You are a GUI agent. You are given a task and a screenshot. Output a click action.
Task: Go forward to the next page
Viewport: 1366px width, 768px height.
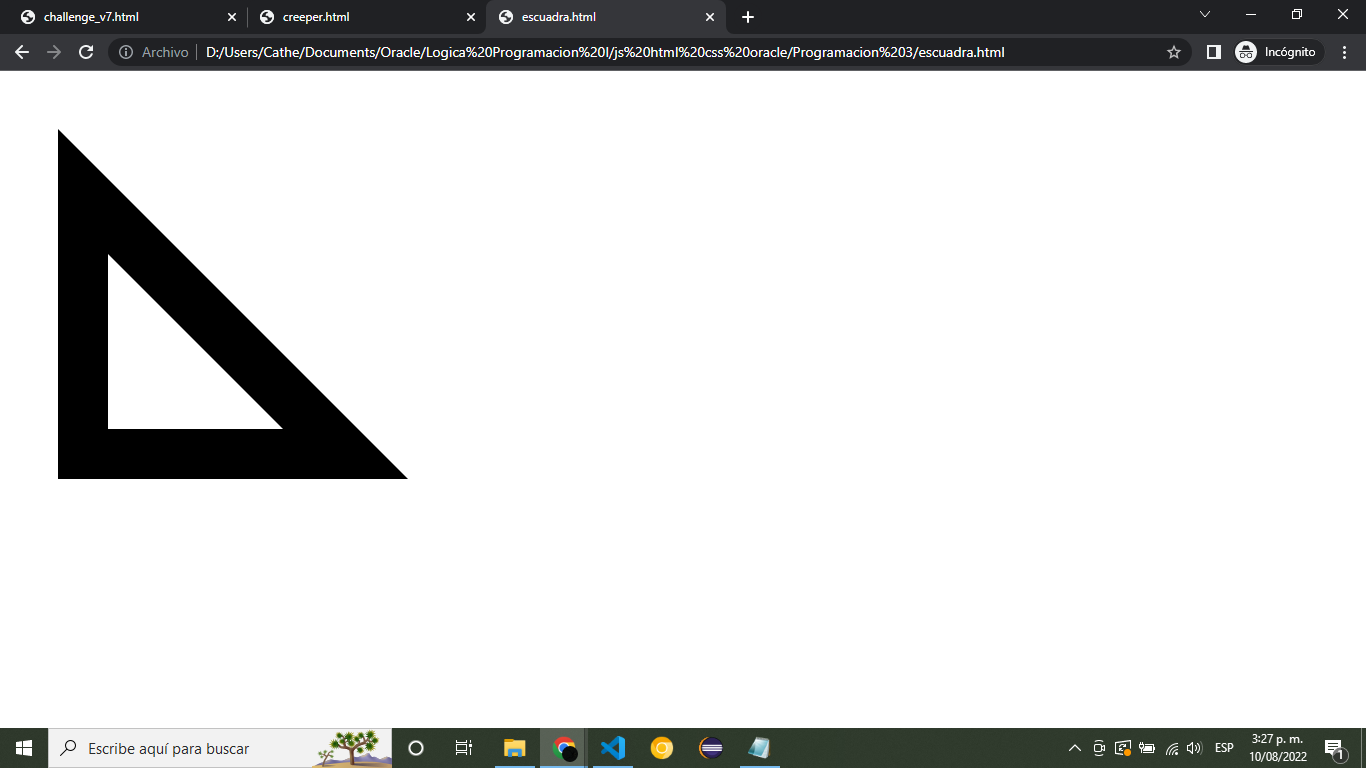[54, 52]
